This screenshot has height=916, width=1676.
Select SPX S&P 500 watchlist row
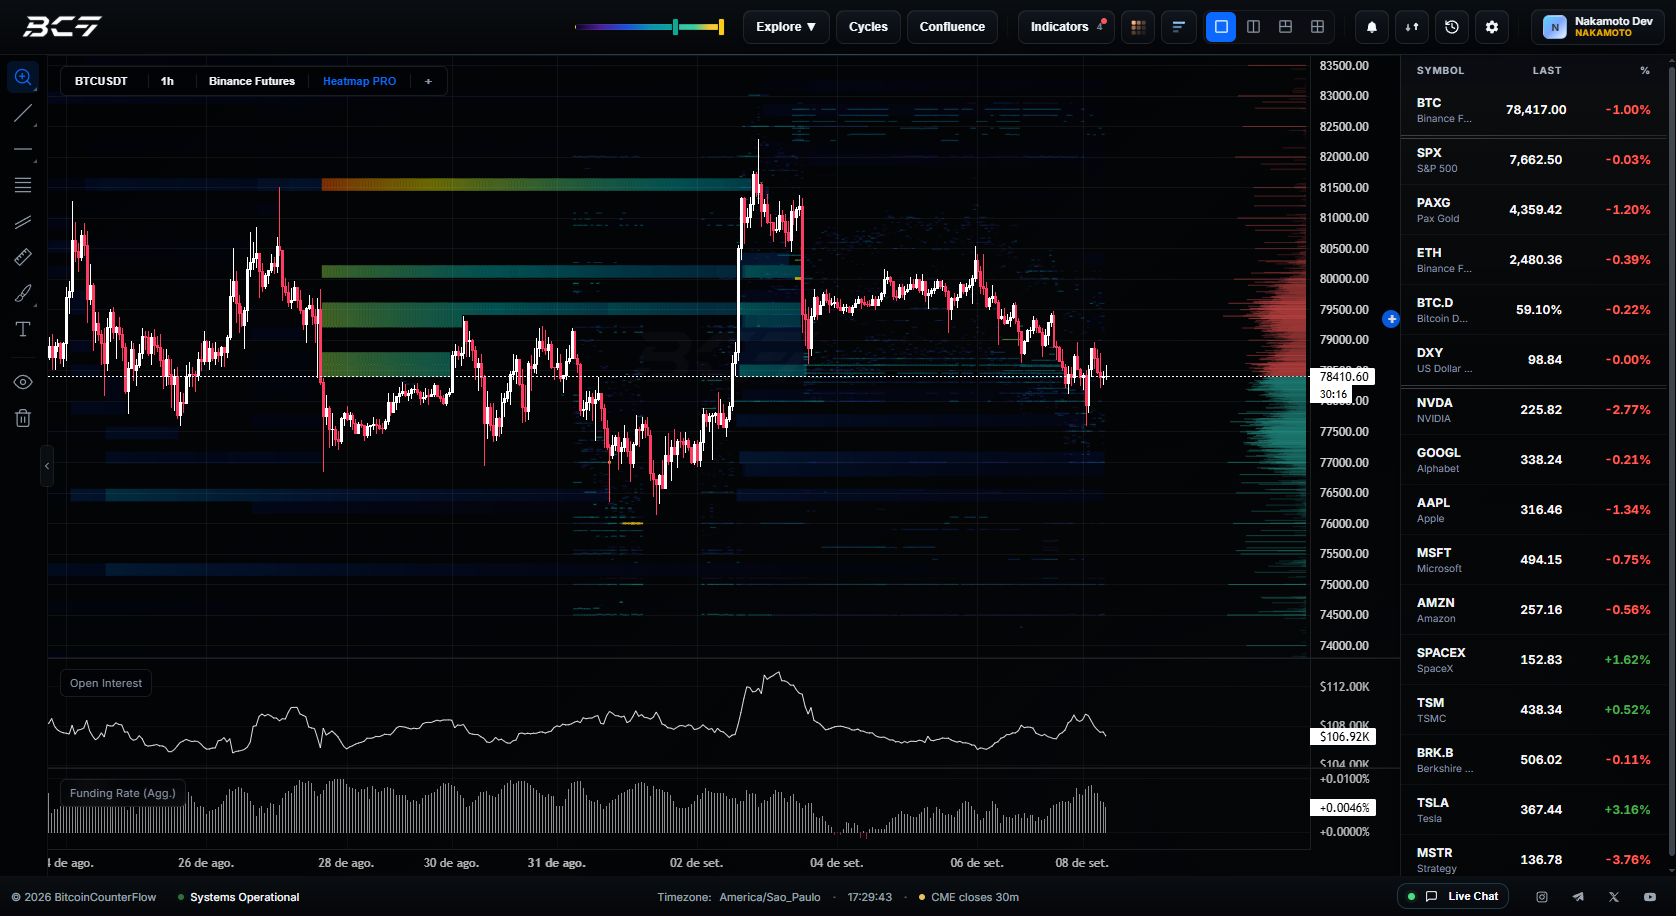(x=1534, y=160)
